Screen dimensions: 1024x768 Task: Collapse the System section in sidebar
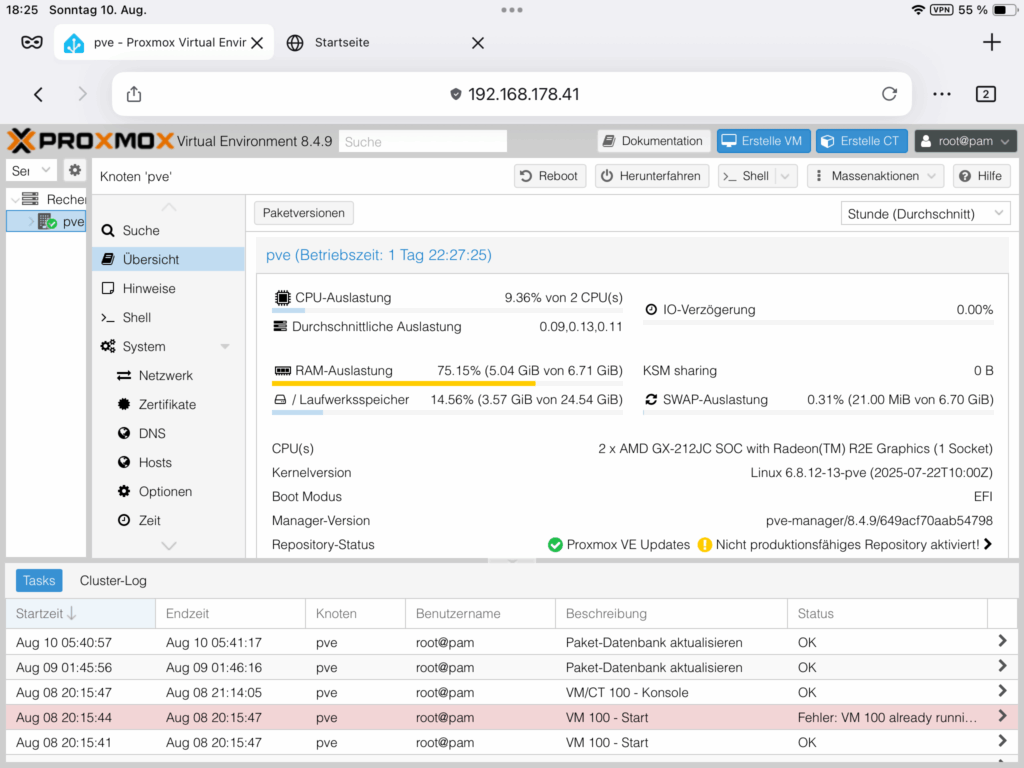[225, 347]
